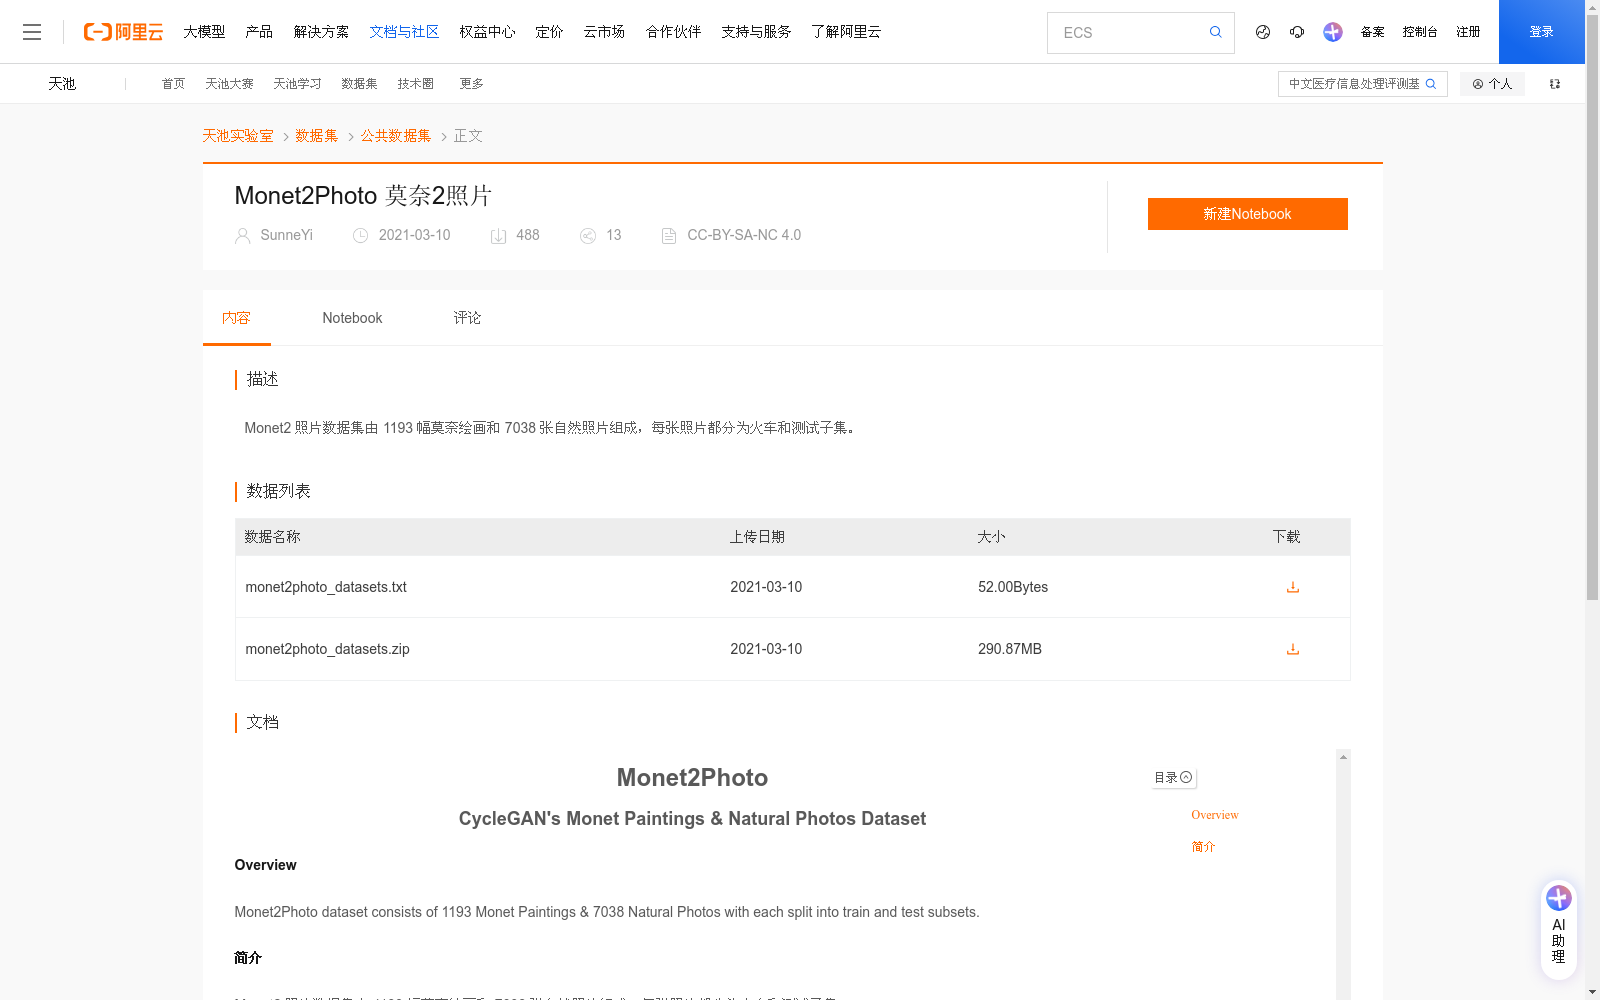This screenshot has width=1600, height=1000.
Task: Open 技术圈 nav link
Action: [415, 84]
